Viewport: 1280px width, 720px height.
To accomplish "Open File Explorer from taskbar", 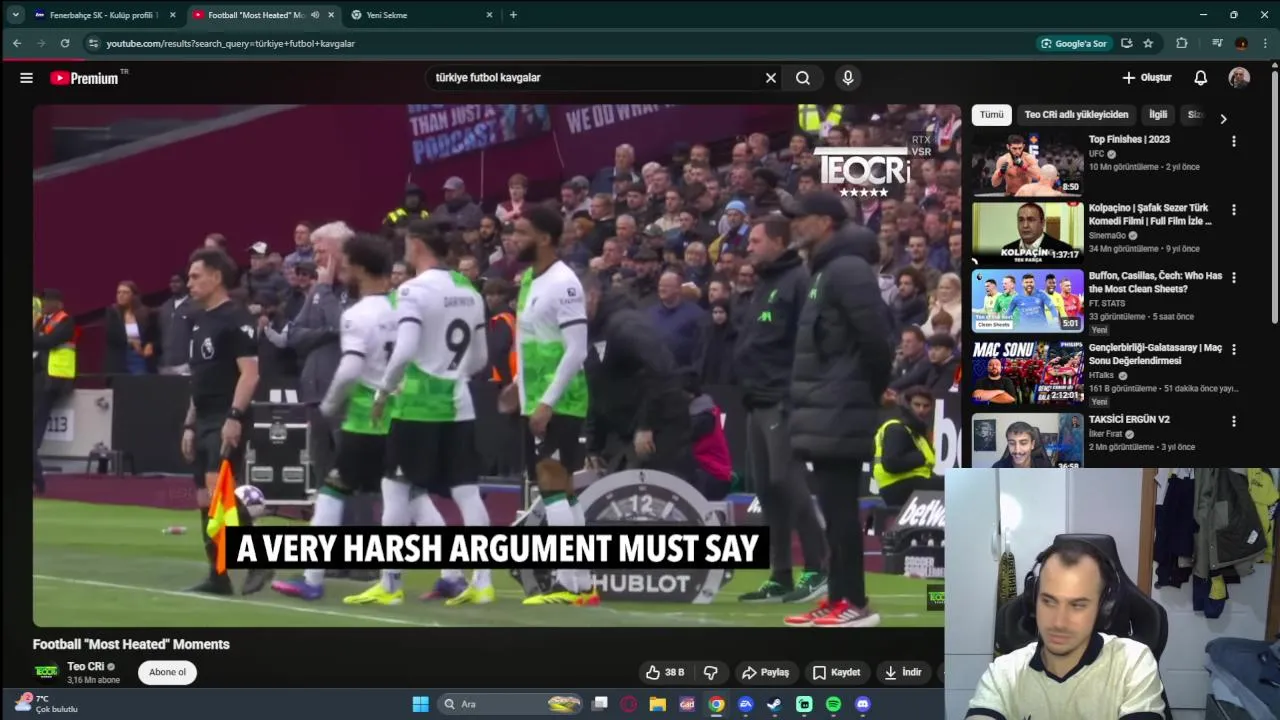I will [657, 704].
